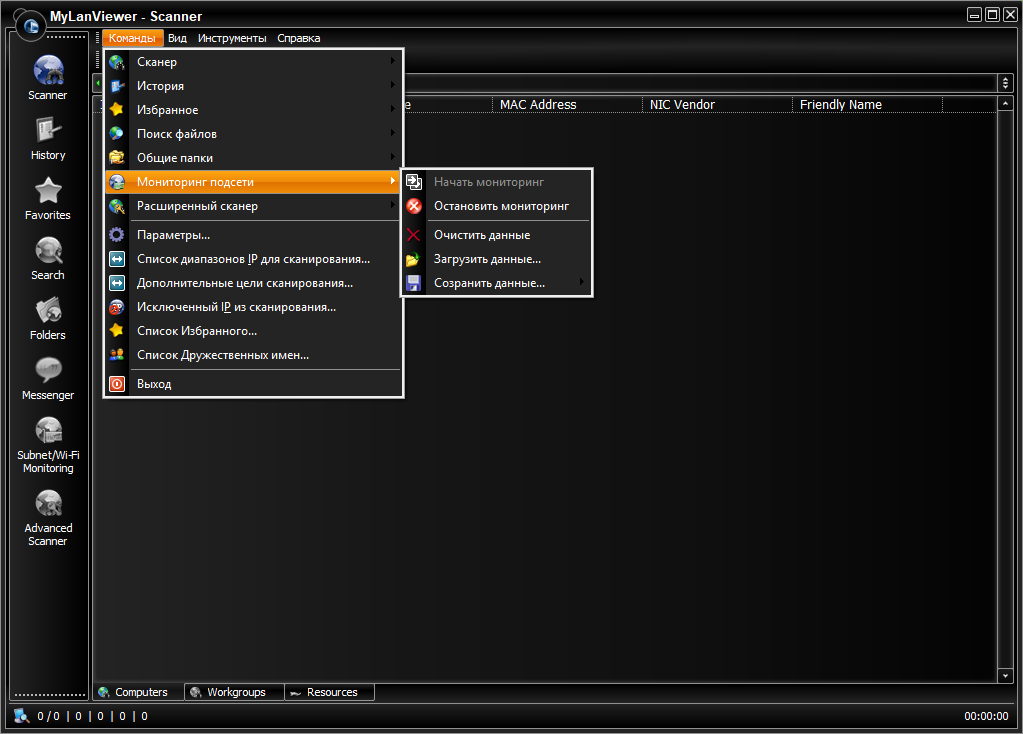
Task: Click the red Выход power icon
Action: click(x=117, y=384)
